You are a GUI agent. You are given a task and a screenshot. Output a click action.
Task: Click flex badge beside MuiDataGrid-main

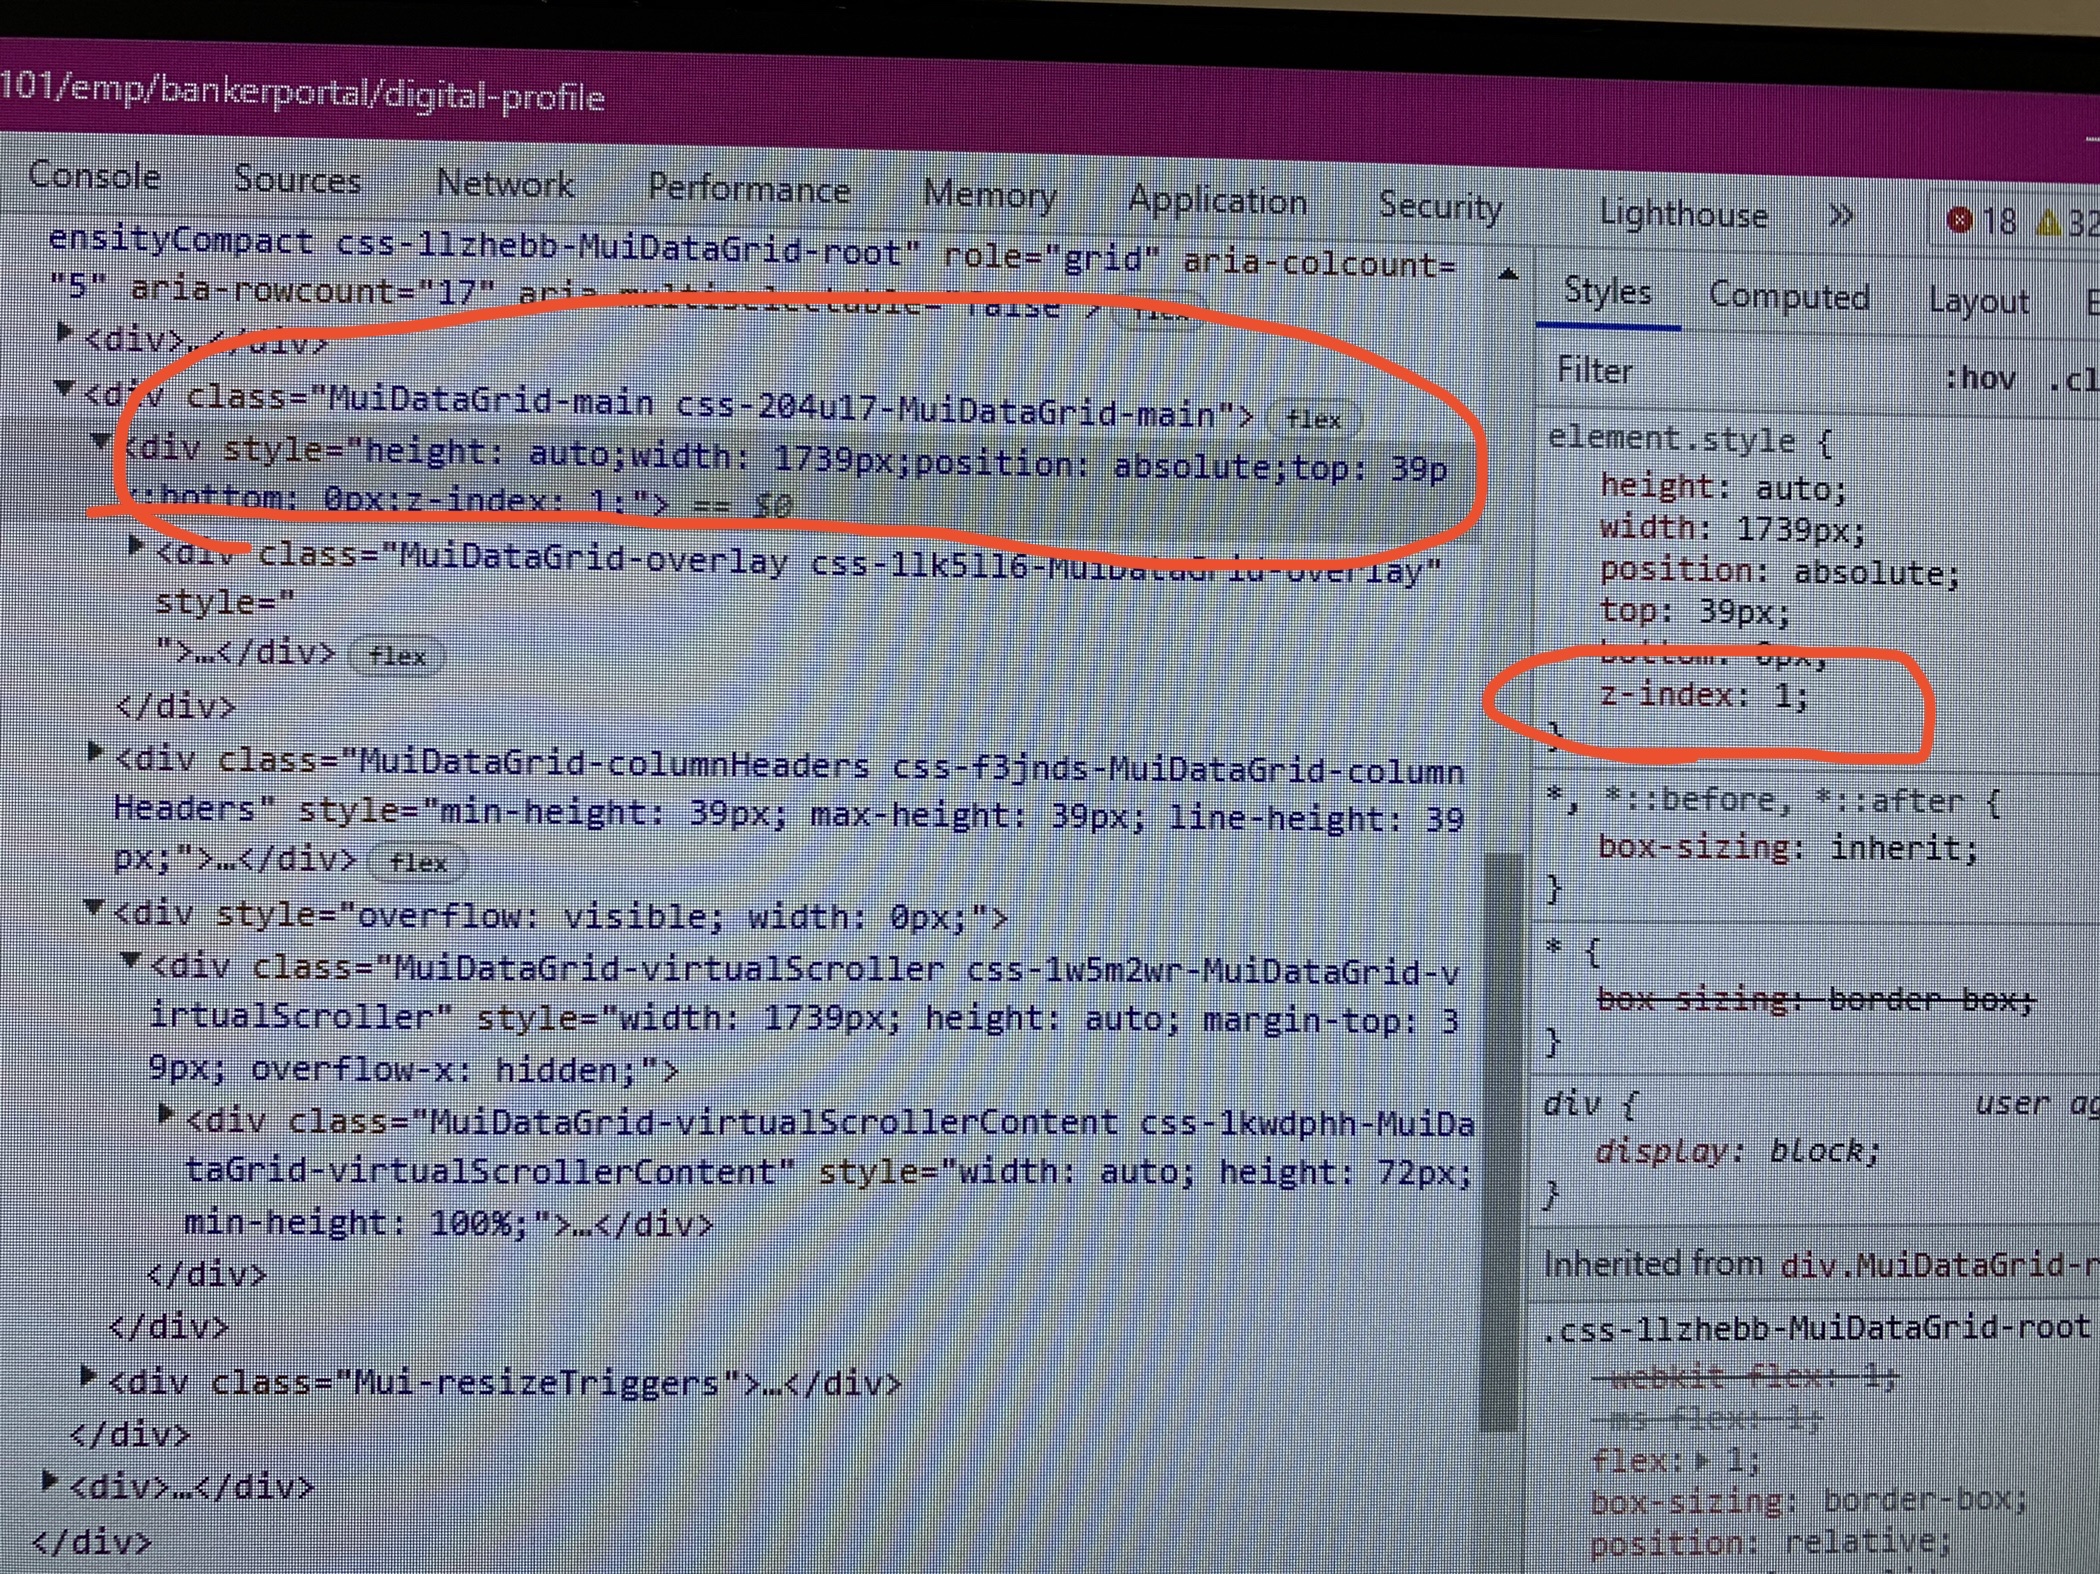coord(1313,419)
